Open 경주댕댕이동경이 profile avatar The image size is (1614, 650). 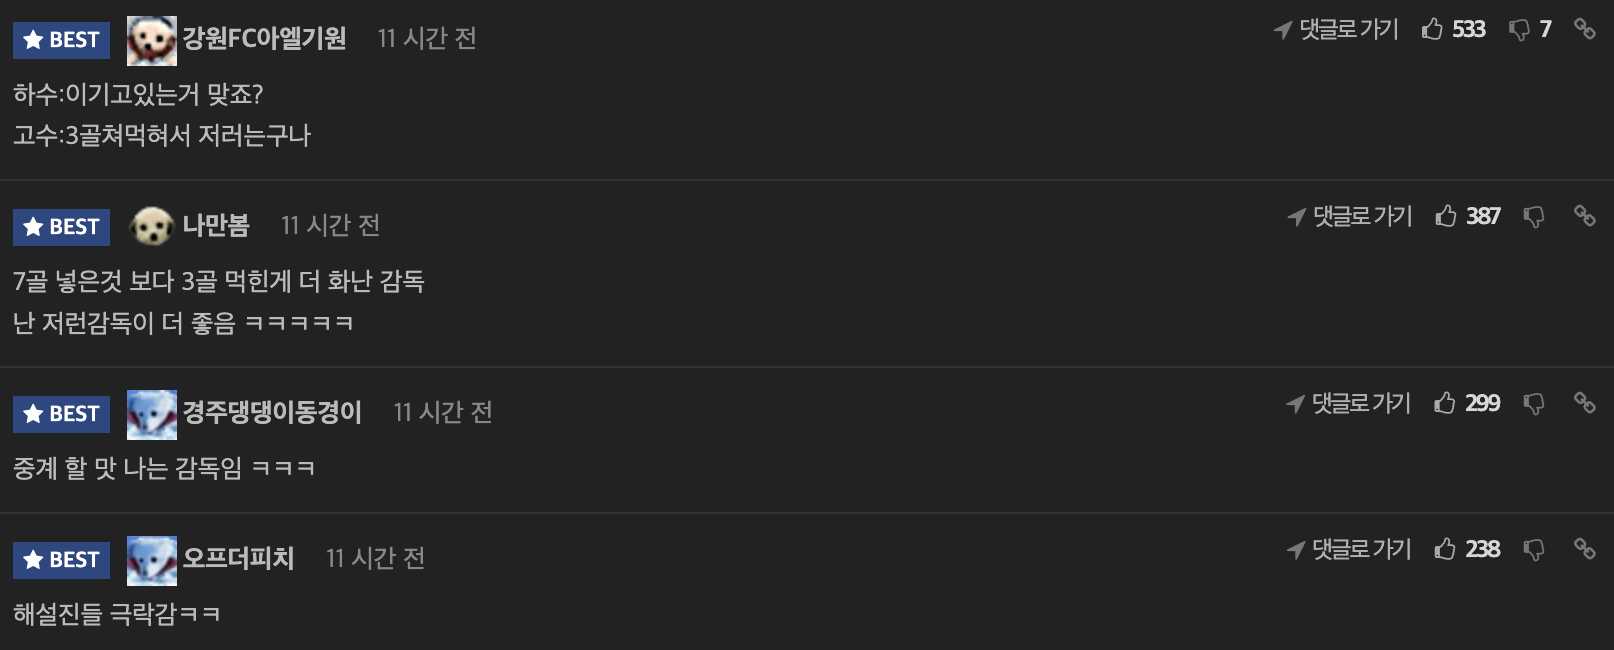(152, 415)
